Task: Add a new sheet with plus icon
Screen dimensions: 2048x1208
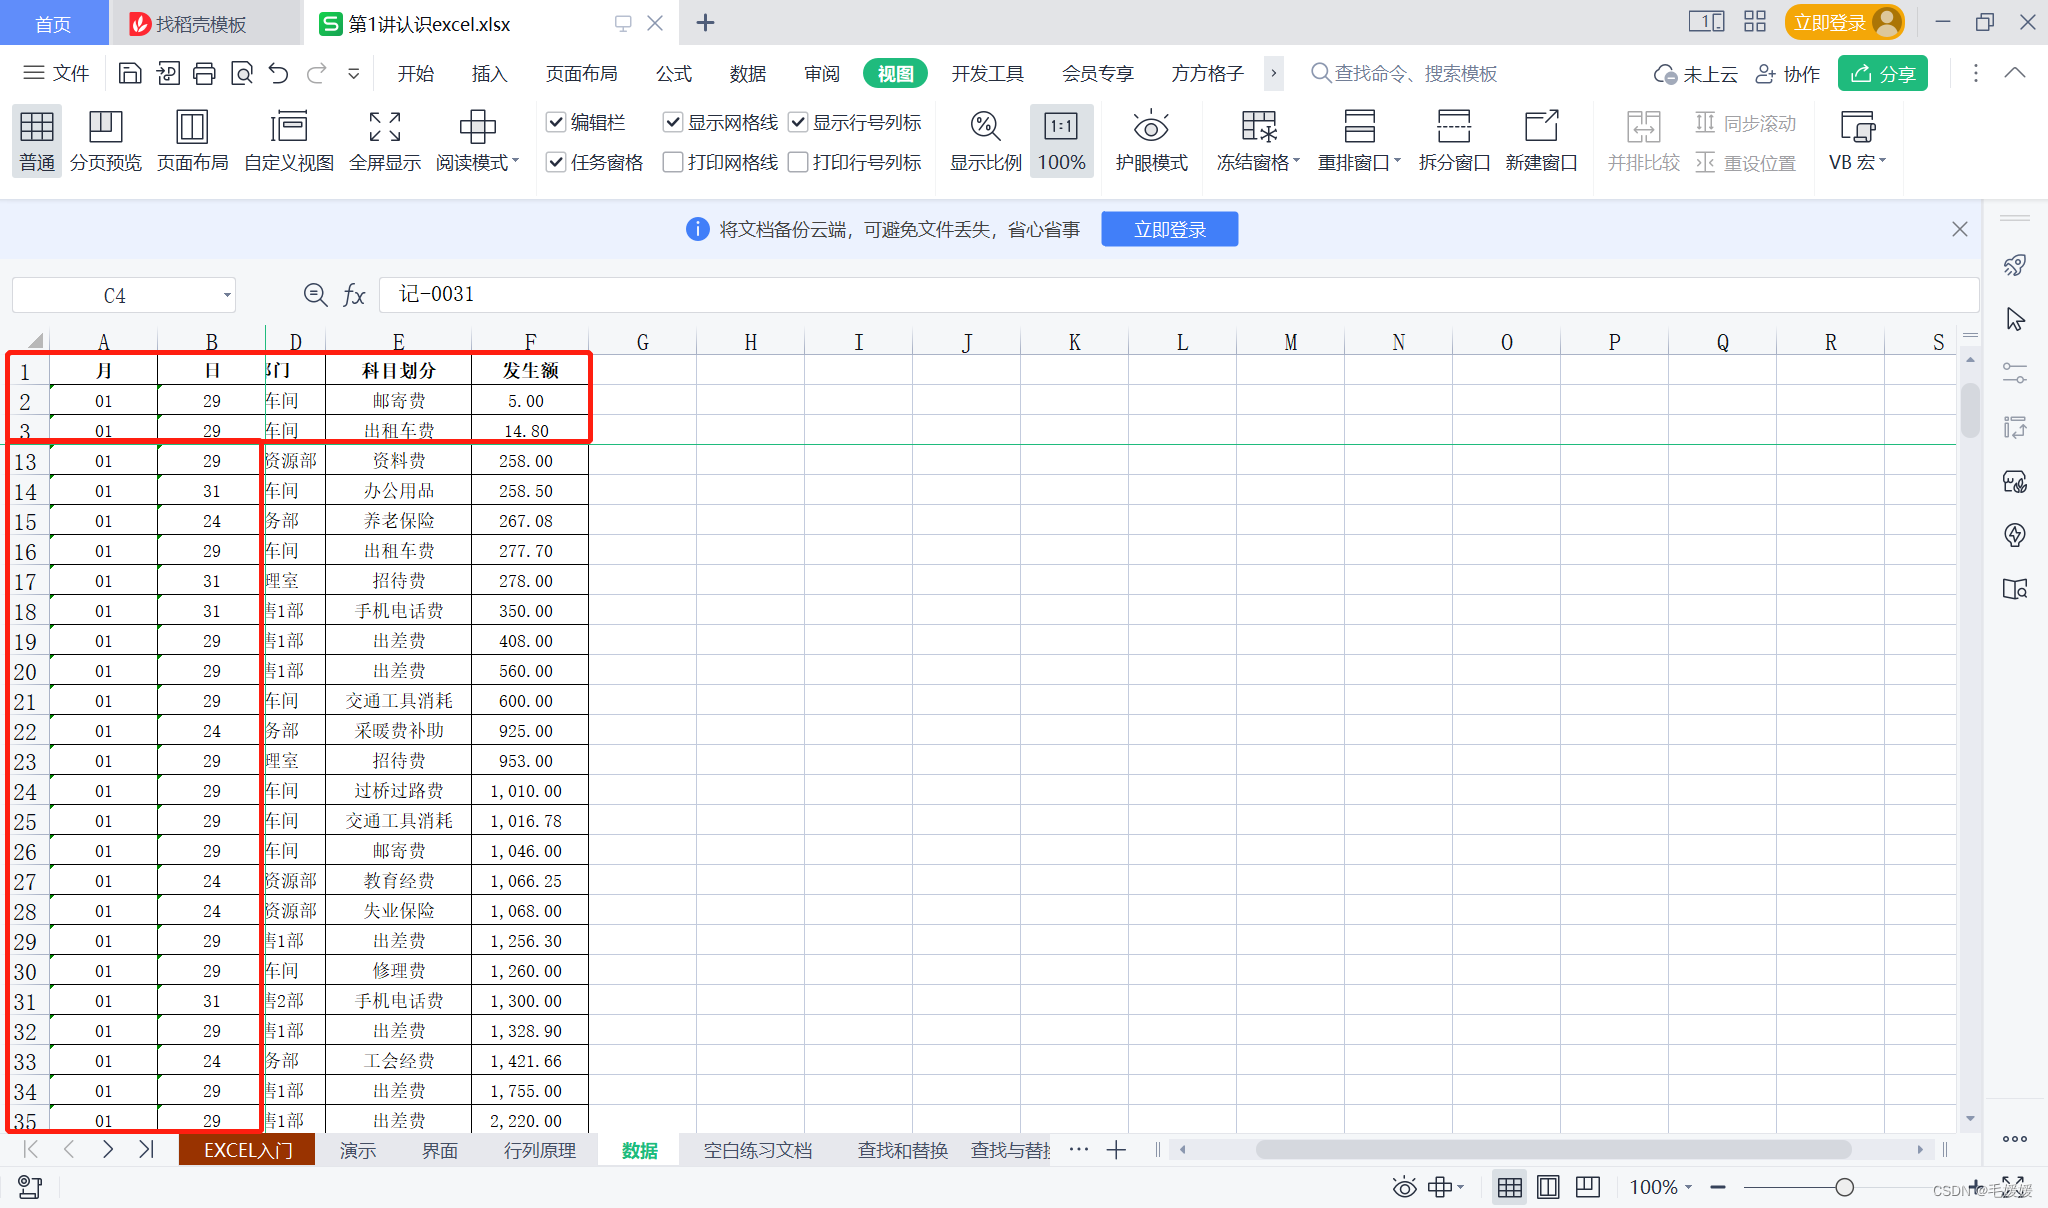Action: coord(1117,1150)
